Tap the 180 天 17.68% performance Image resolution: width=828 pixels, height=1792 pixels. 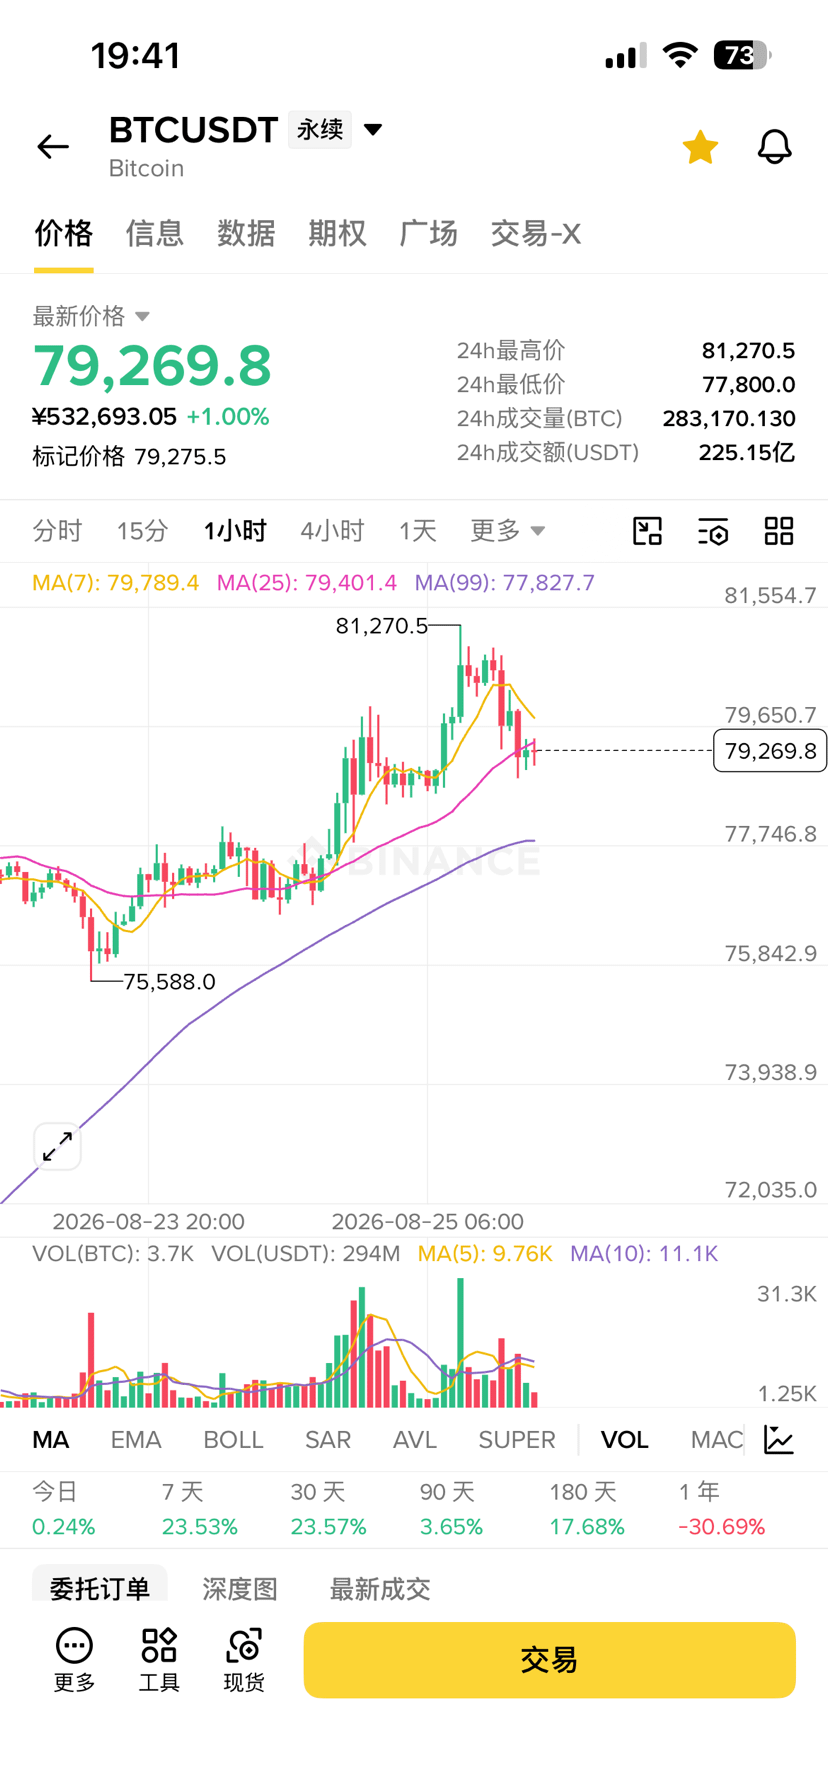587,1509
